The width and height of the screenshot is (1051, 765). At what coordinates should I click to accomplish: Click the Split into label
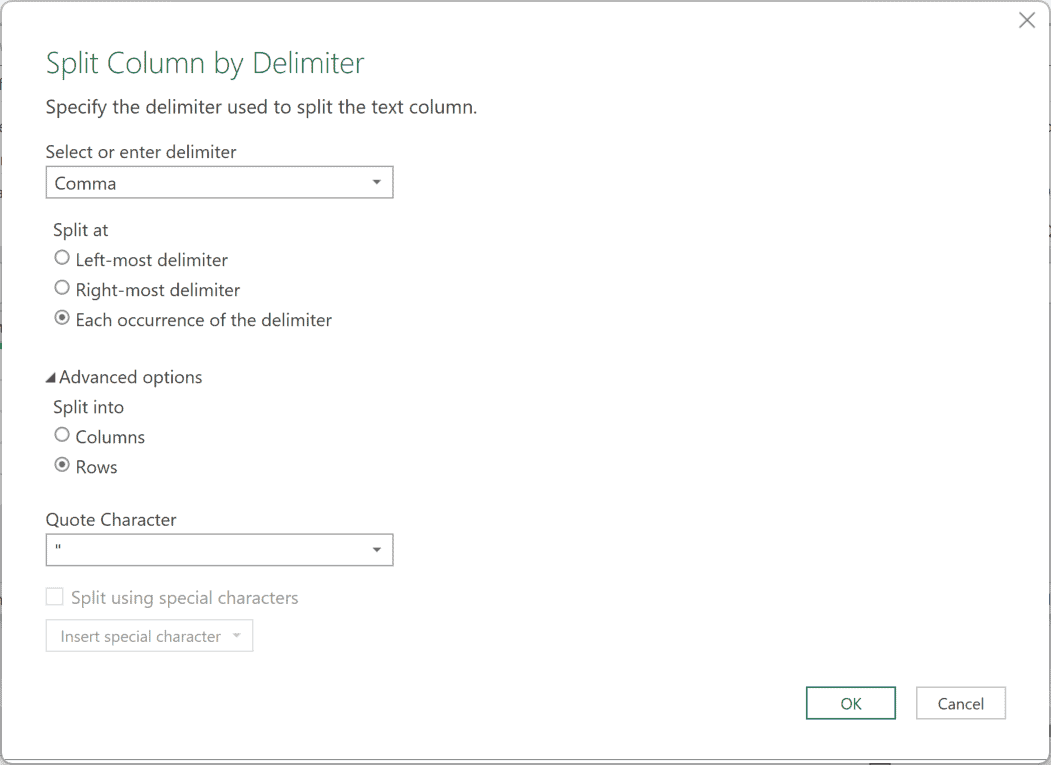click(x=88, y=407)
